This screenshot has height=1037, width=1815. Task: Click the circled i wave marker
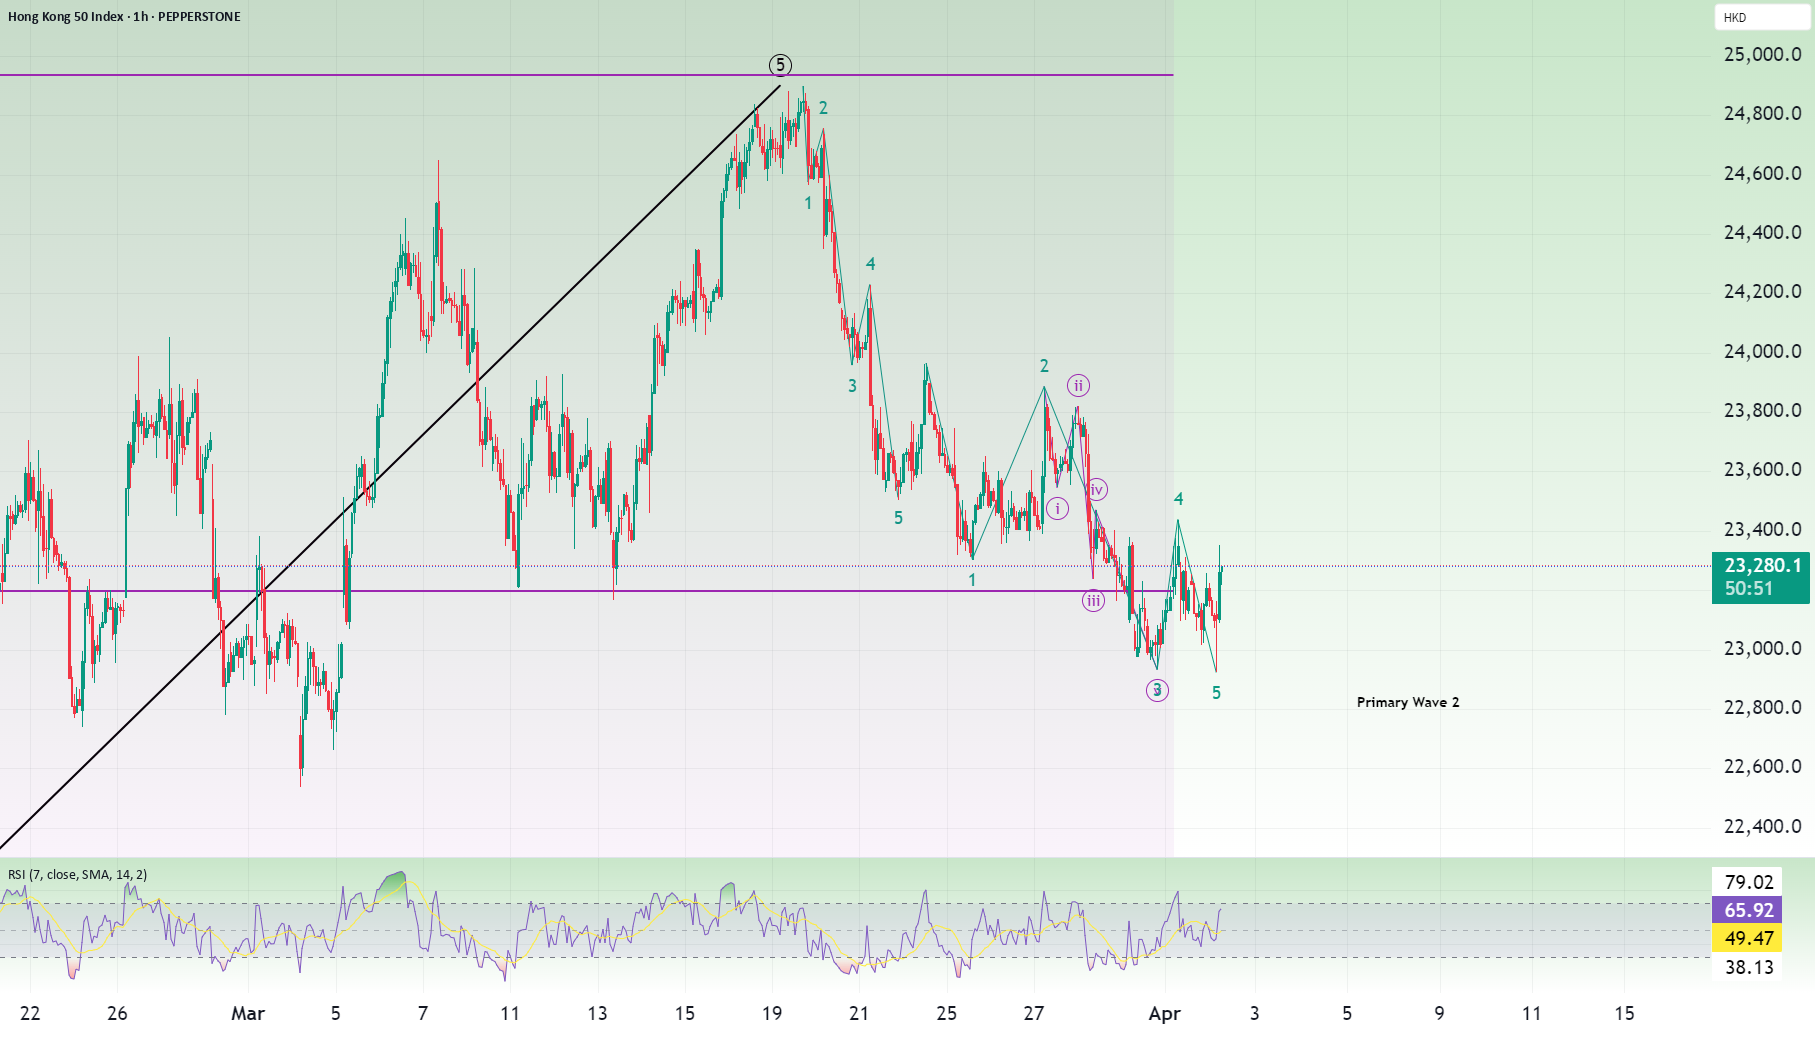1057,508
